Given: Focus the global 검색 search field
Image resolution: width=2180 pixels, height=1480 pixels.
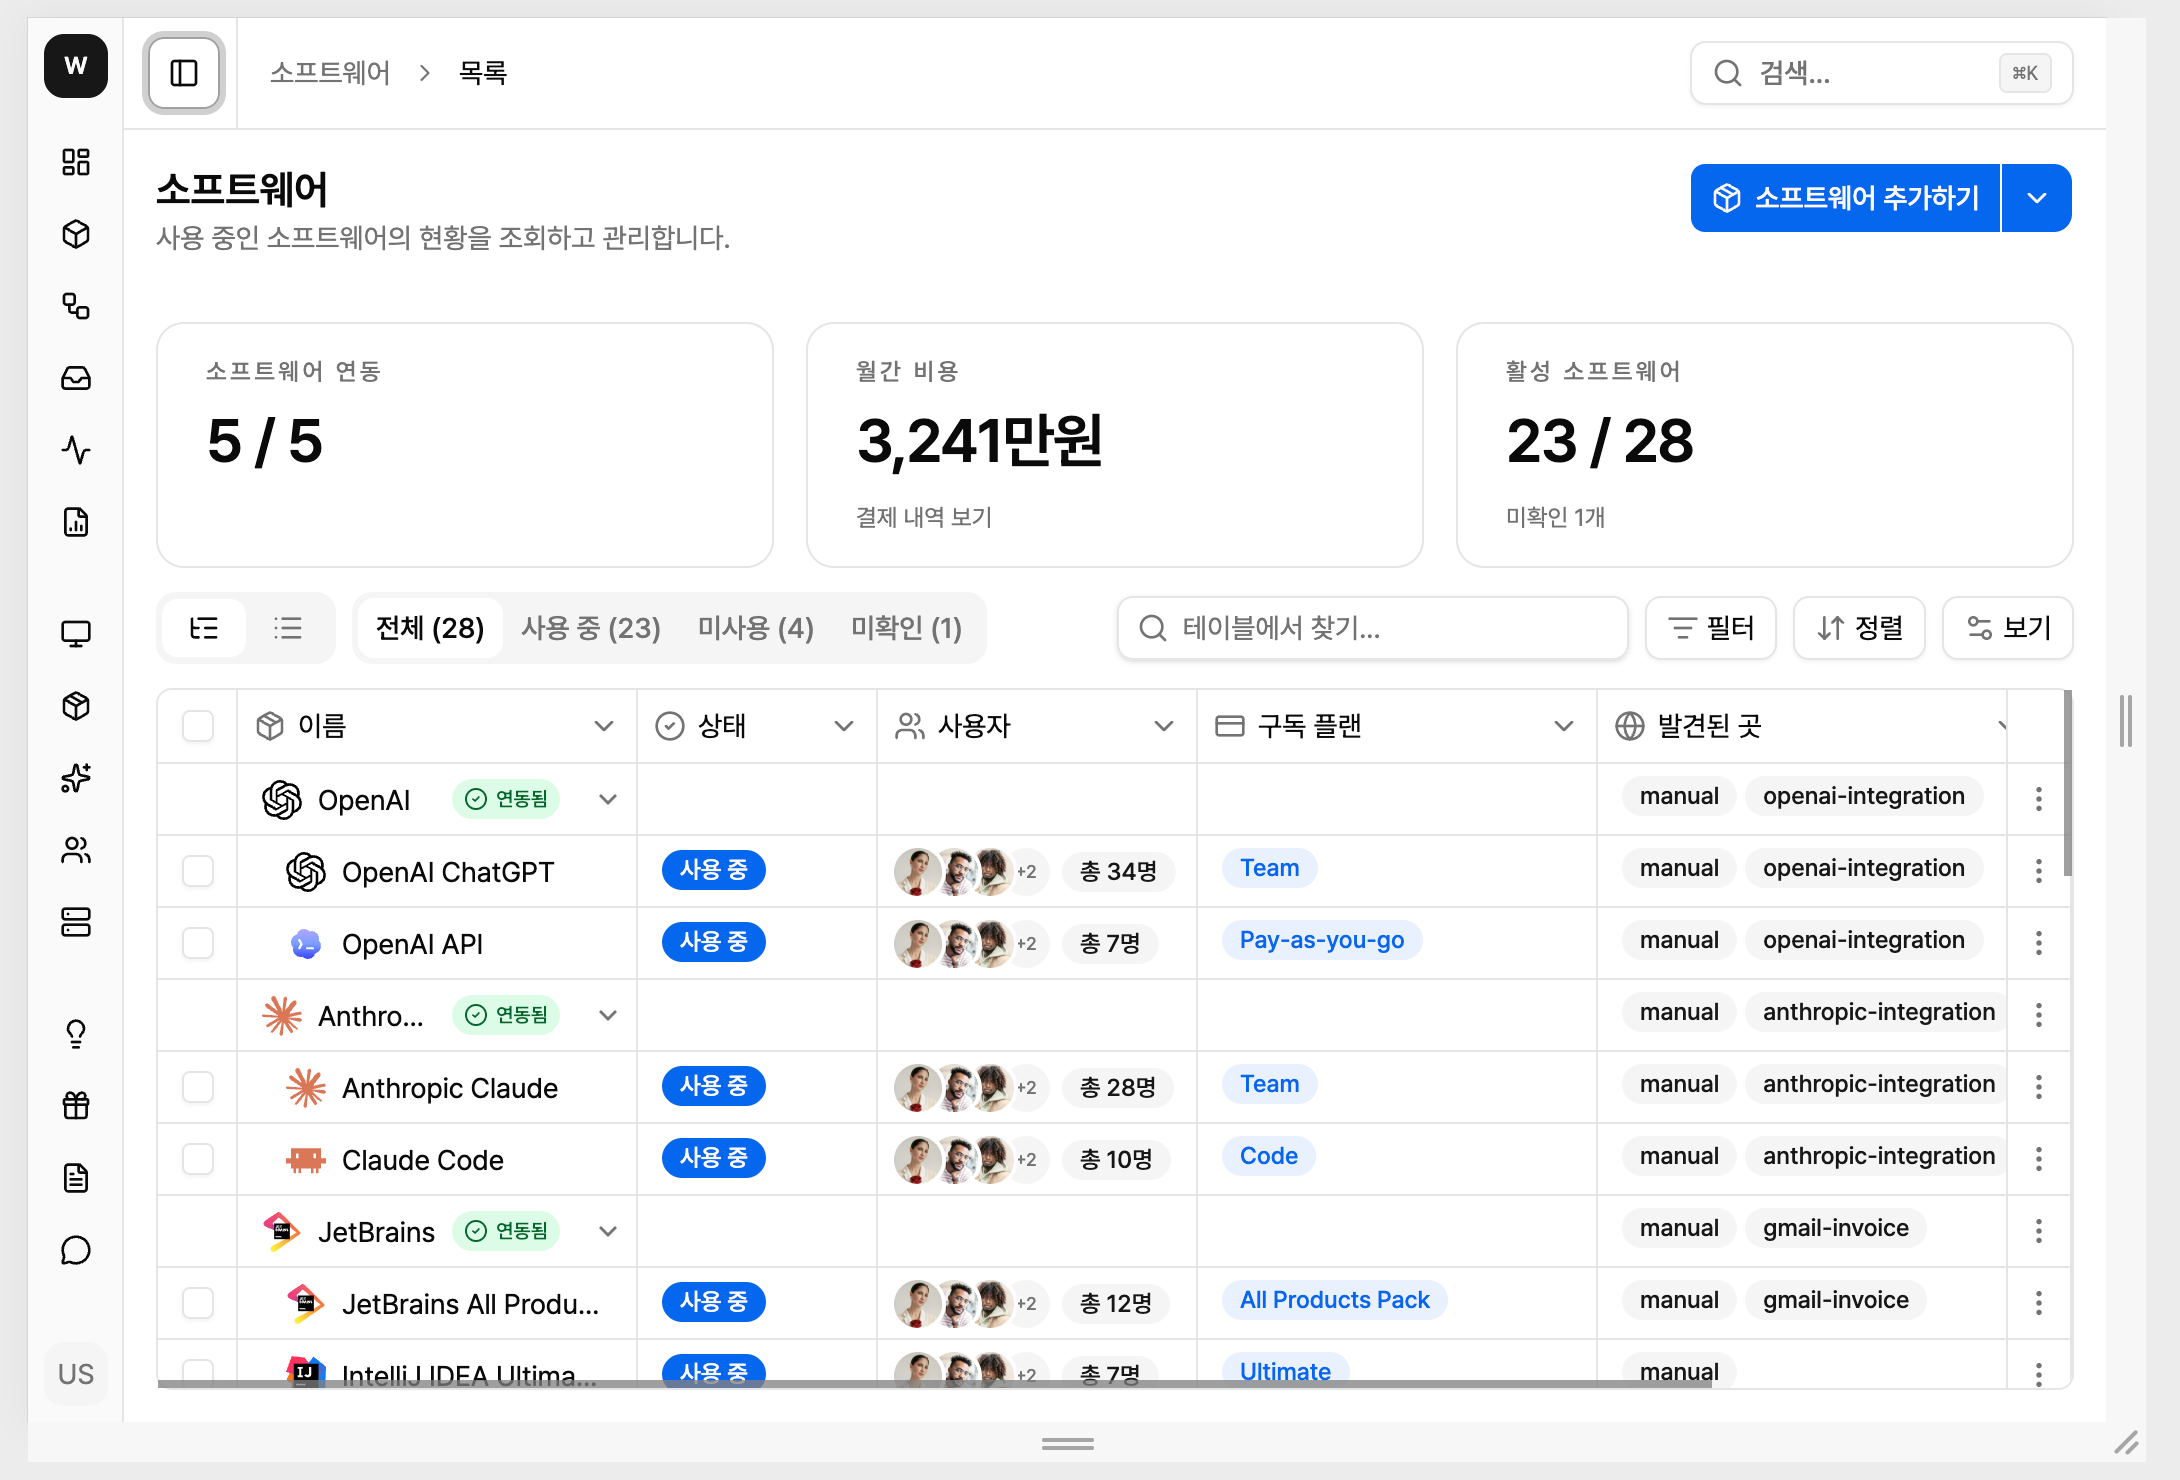Looking at the screenshot, I should 1882,73.
